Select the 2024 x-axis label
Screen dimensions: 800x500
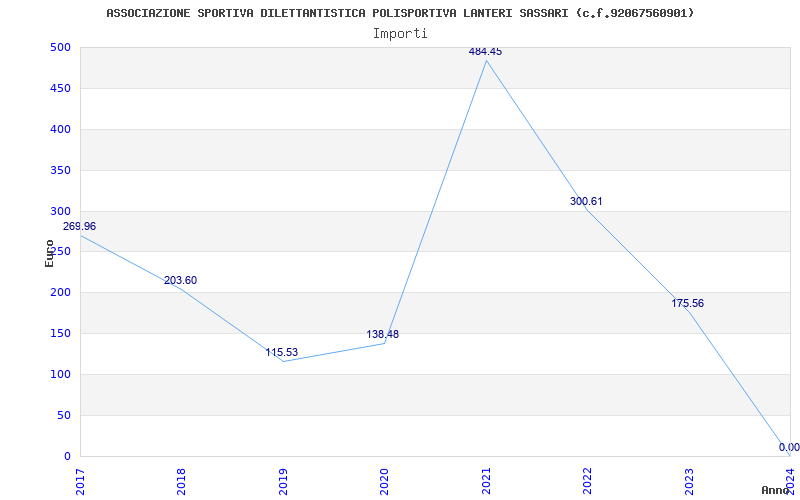790,481
